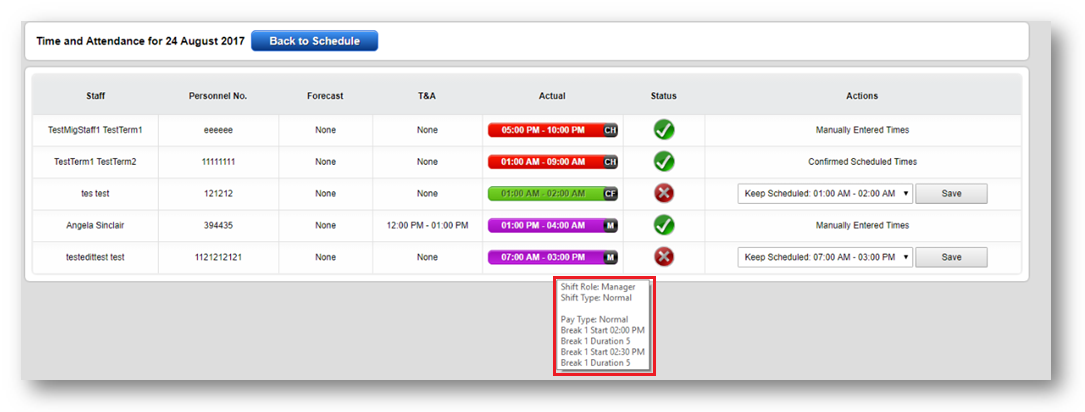Image resolution: width=1085 pixels, height=412 pixels.
Task: Click red X status for testedittest test
Action: [663, 258]
